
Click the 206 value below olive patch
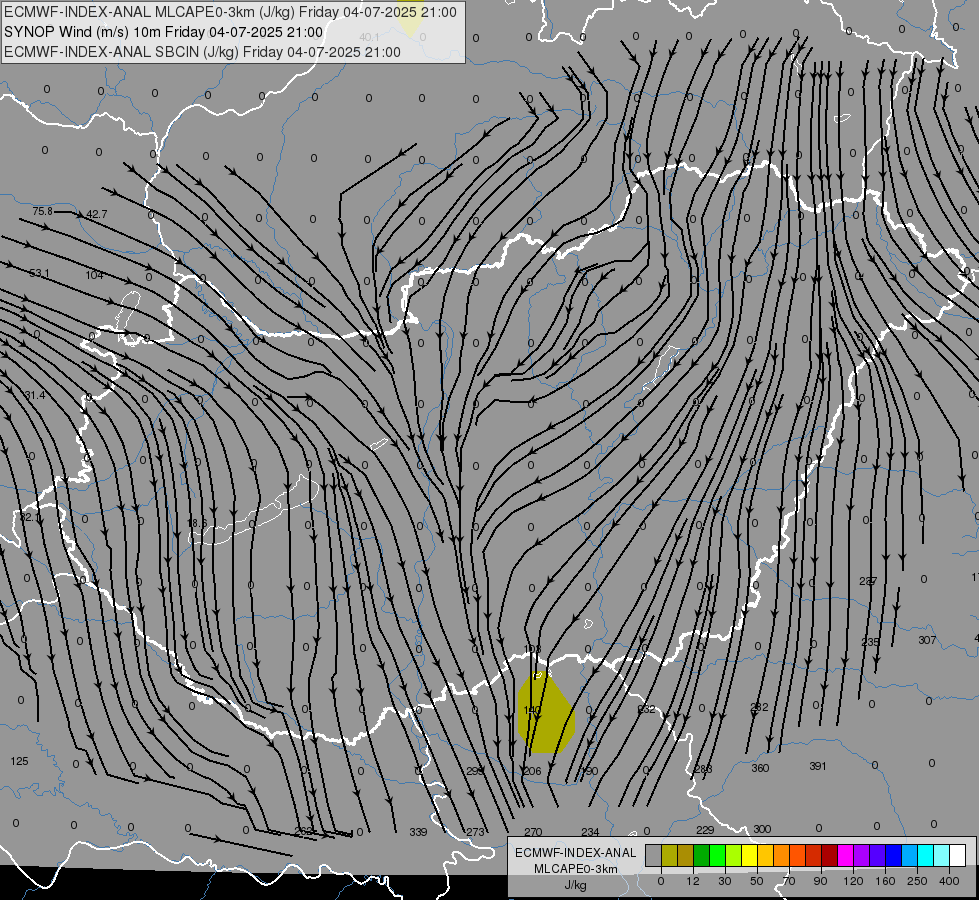tap(532, 771)
